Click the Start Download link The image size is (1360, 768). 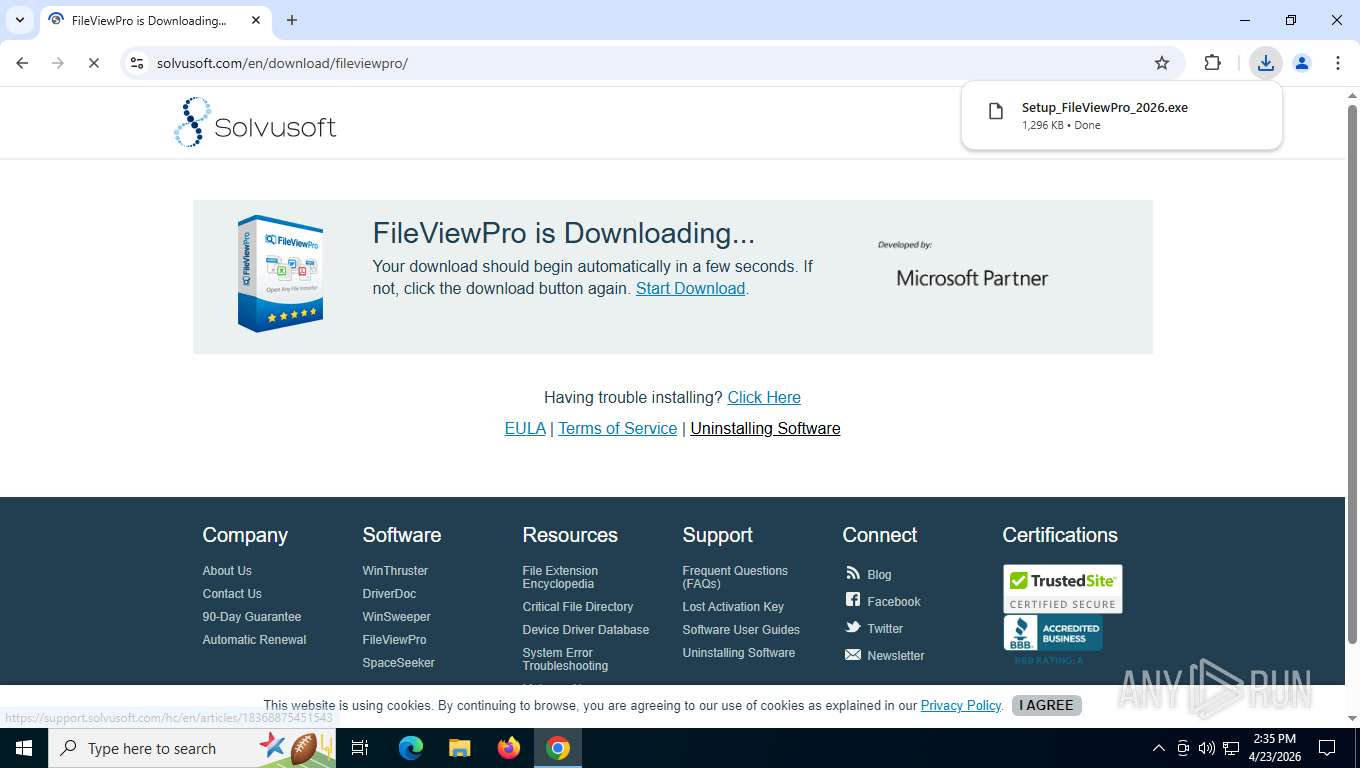(690, 288)
